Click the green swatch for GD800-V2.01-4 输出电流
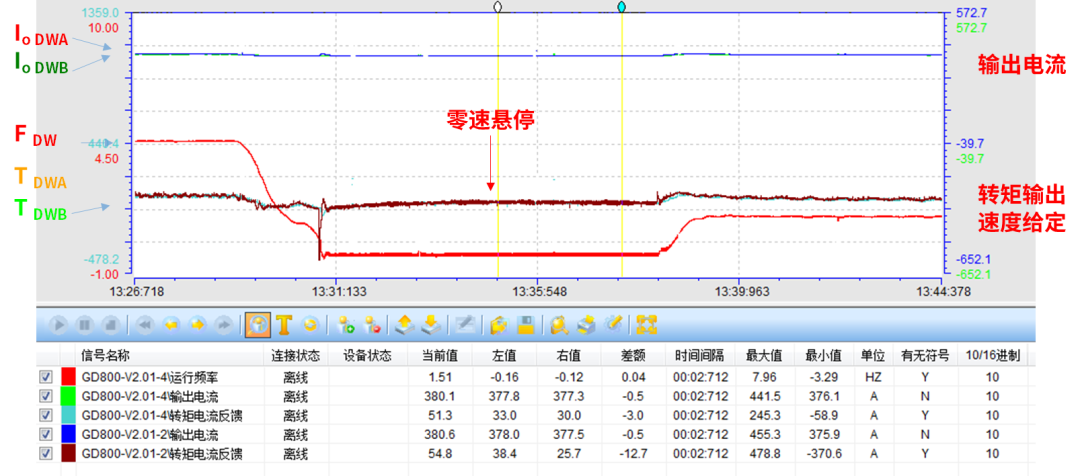This screenshot has height=476, width=1080. [x=69, y=396]
